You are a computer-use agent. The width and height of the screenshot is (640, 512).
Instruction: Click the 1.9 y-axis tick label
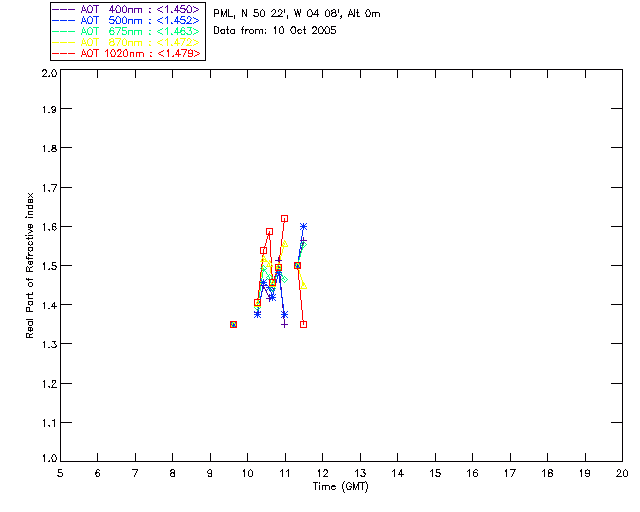click(49, 109)
